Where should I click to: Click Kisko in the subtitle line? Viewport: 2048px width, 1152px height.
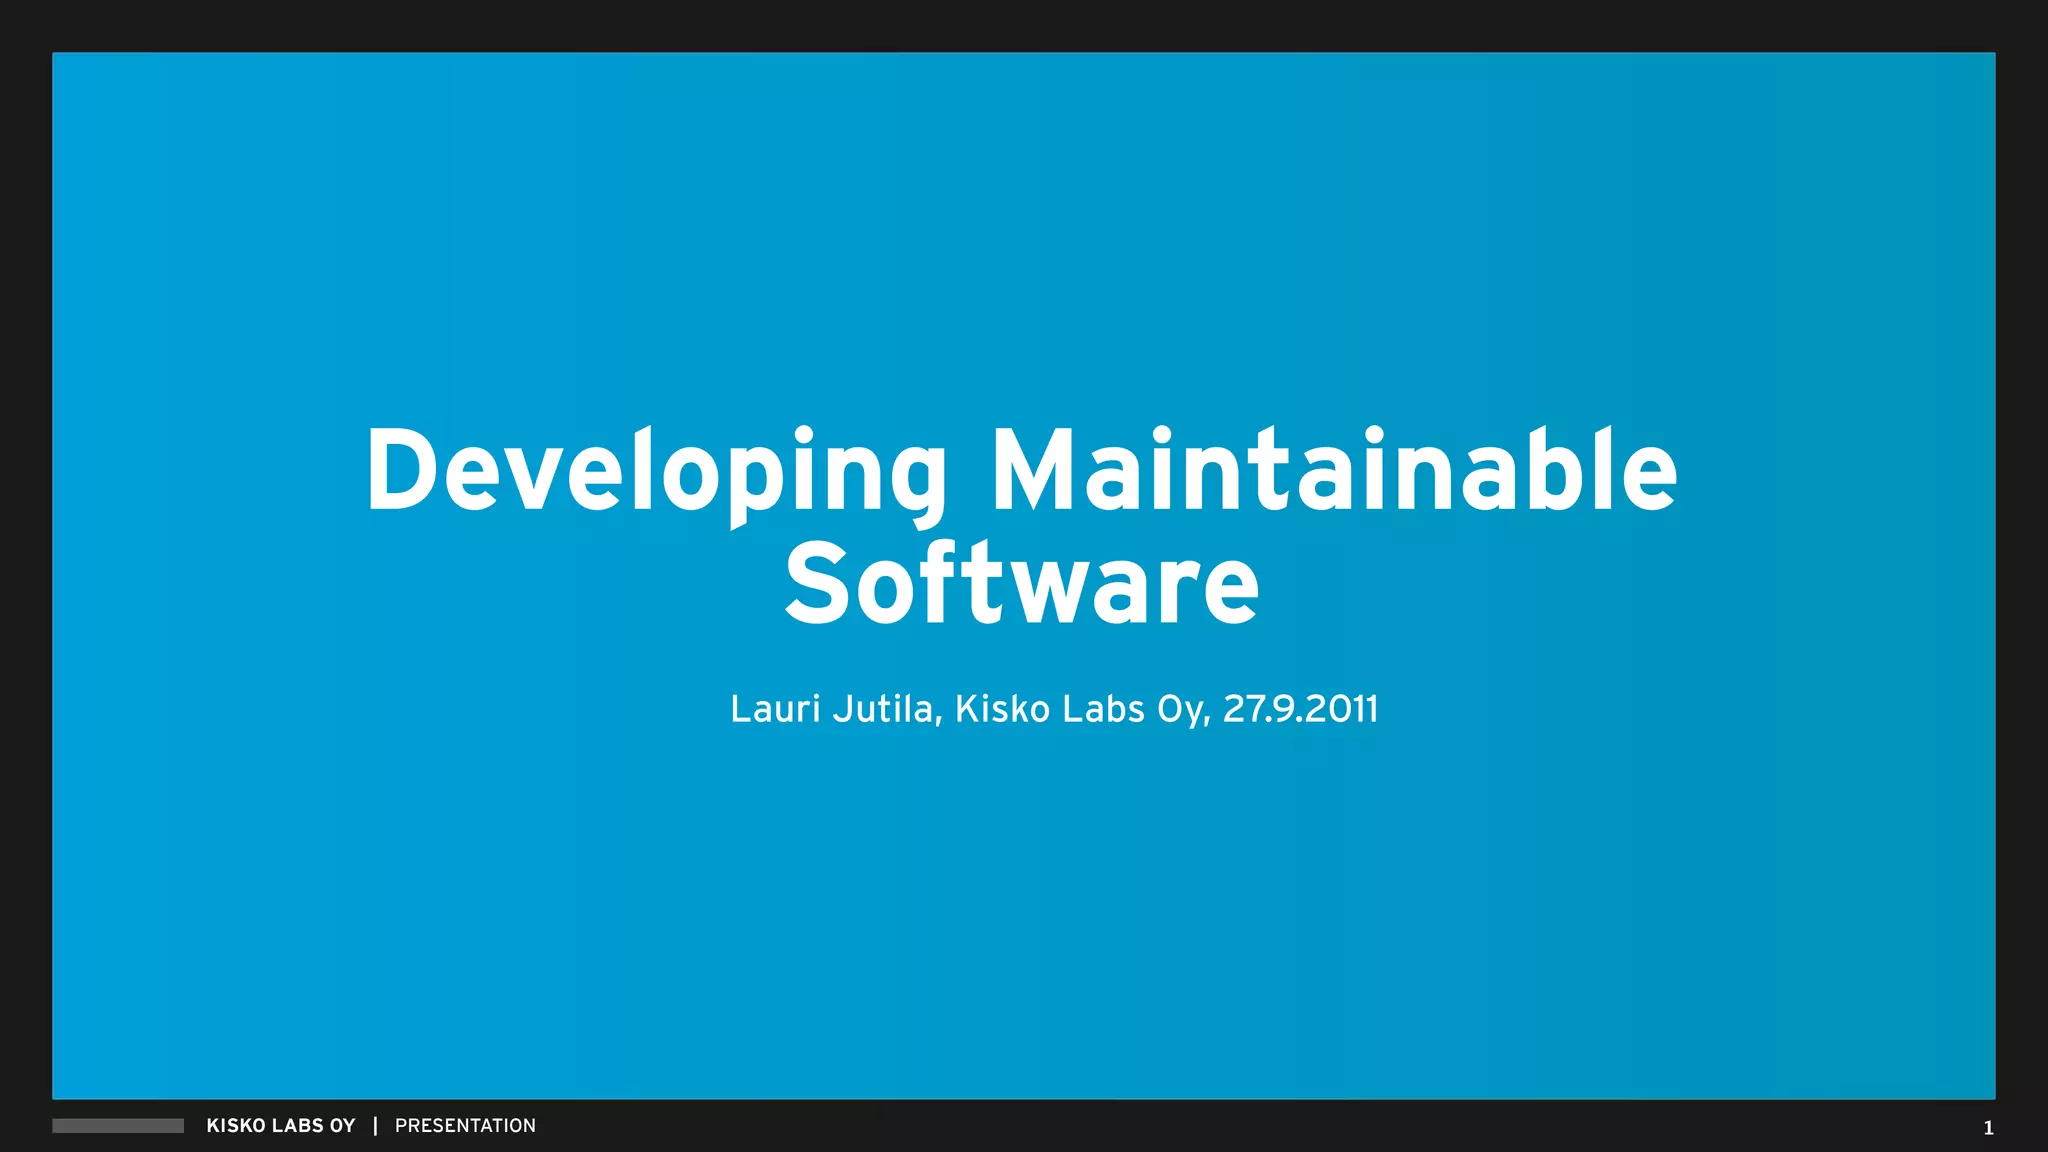click(x=1002, y=708)
